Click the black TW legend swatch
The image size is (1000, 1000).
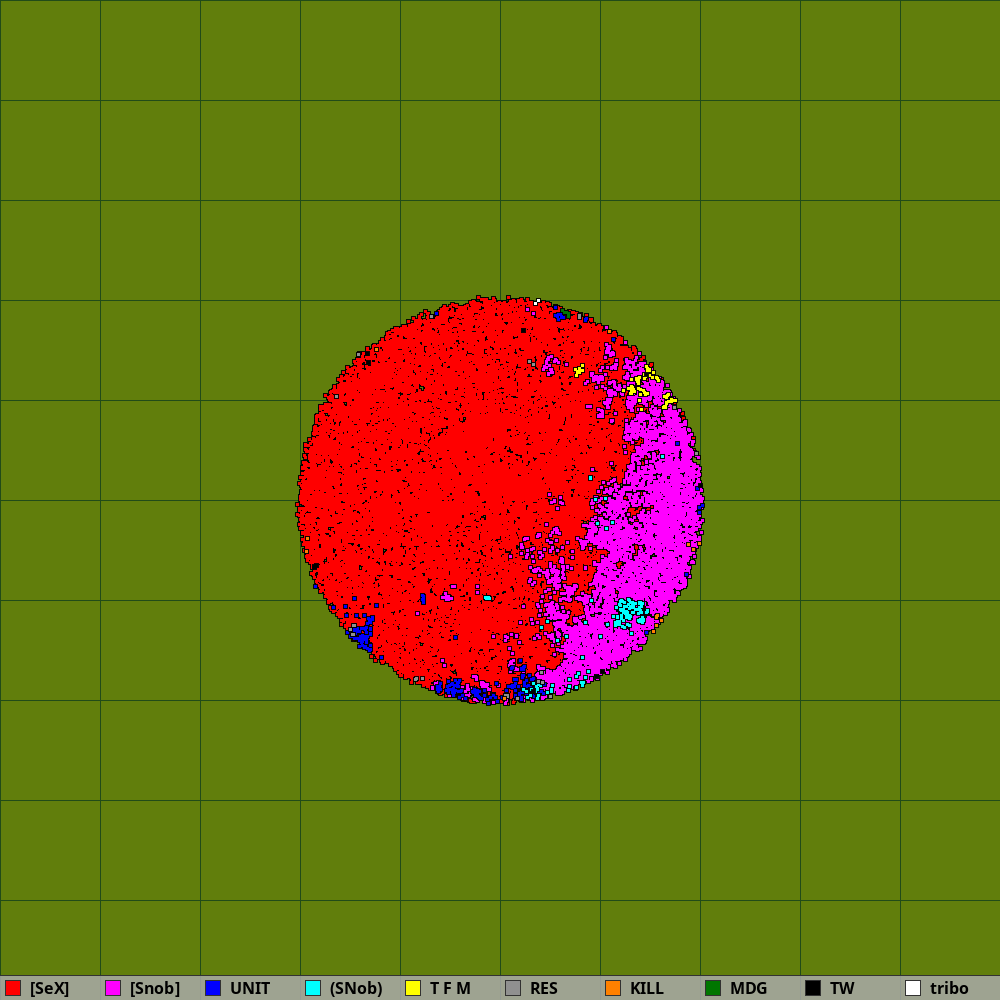tap(813, 988)
